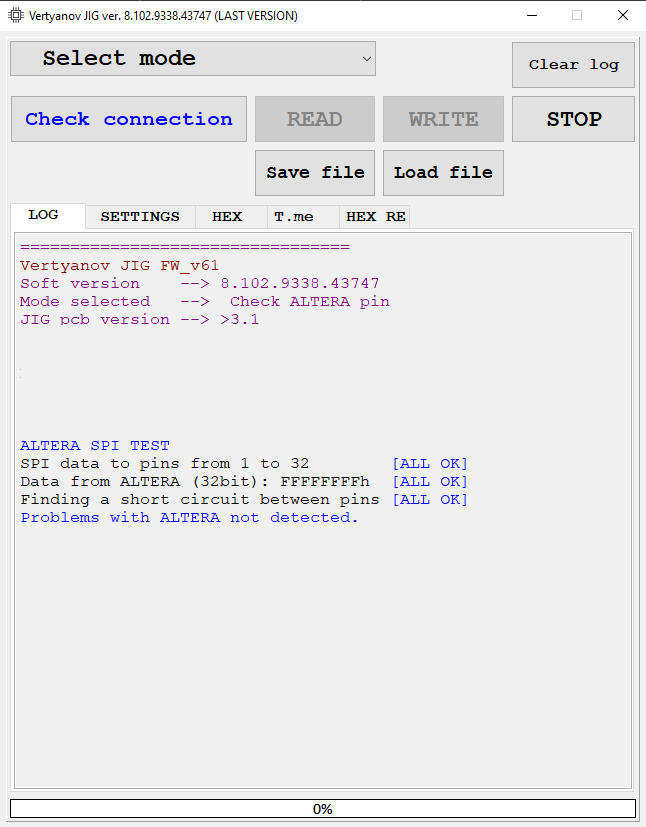Screen dimensions: 646x827
Task: Click the 'ALTERA SPI TEST' heading
Action: (x=95, y=445)
